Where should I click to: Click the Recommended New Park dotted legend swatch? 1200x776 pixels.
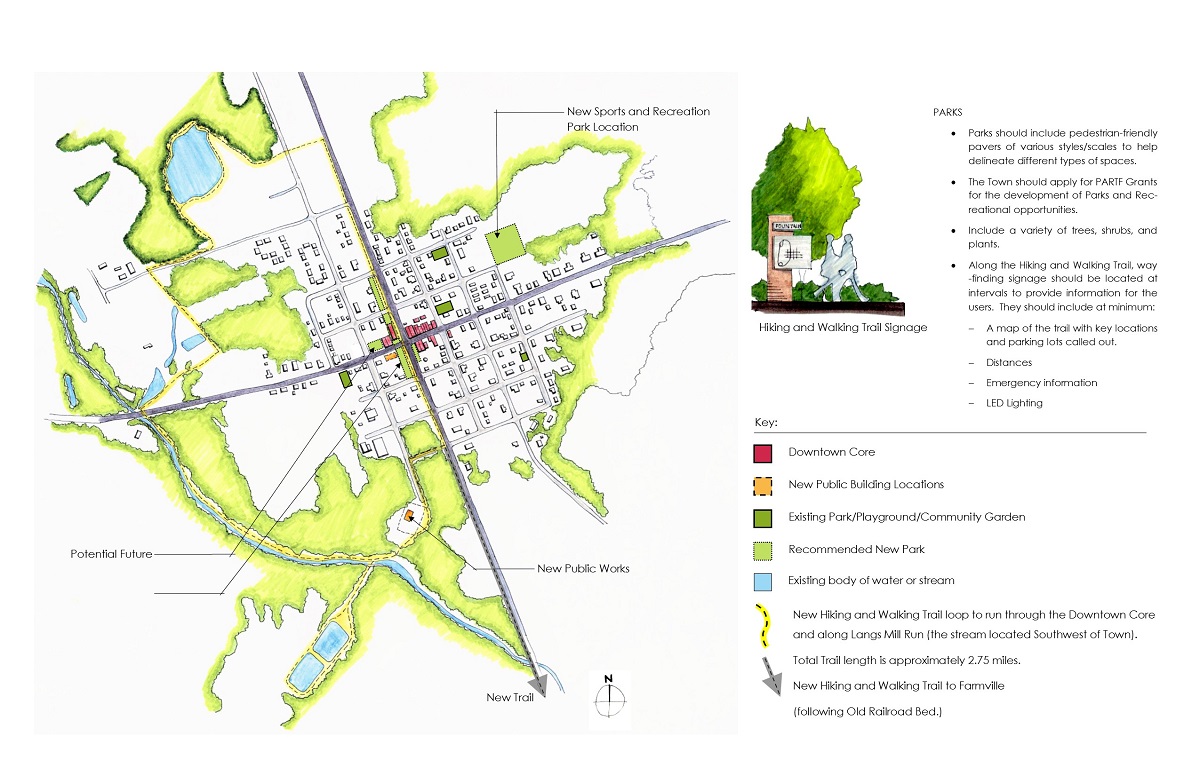pyautogui.click(x=760, y=549)
